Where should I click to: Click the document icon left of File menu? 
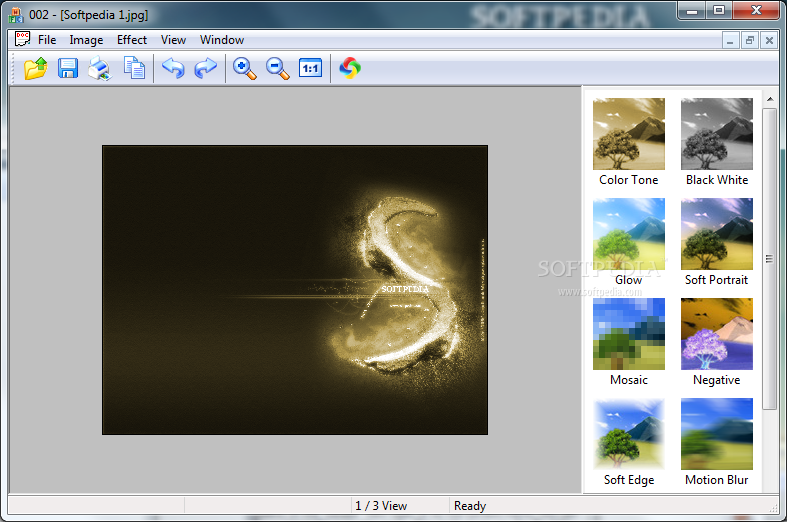tap(22, 39)
